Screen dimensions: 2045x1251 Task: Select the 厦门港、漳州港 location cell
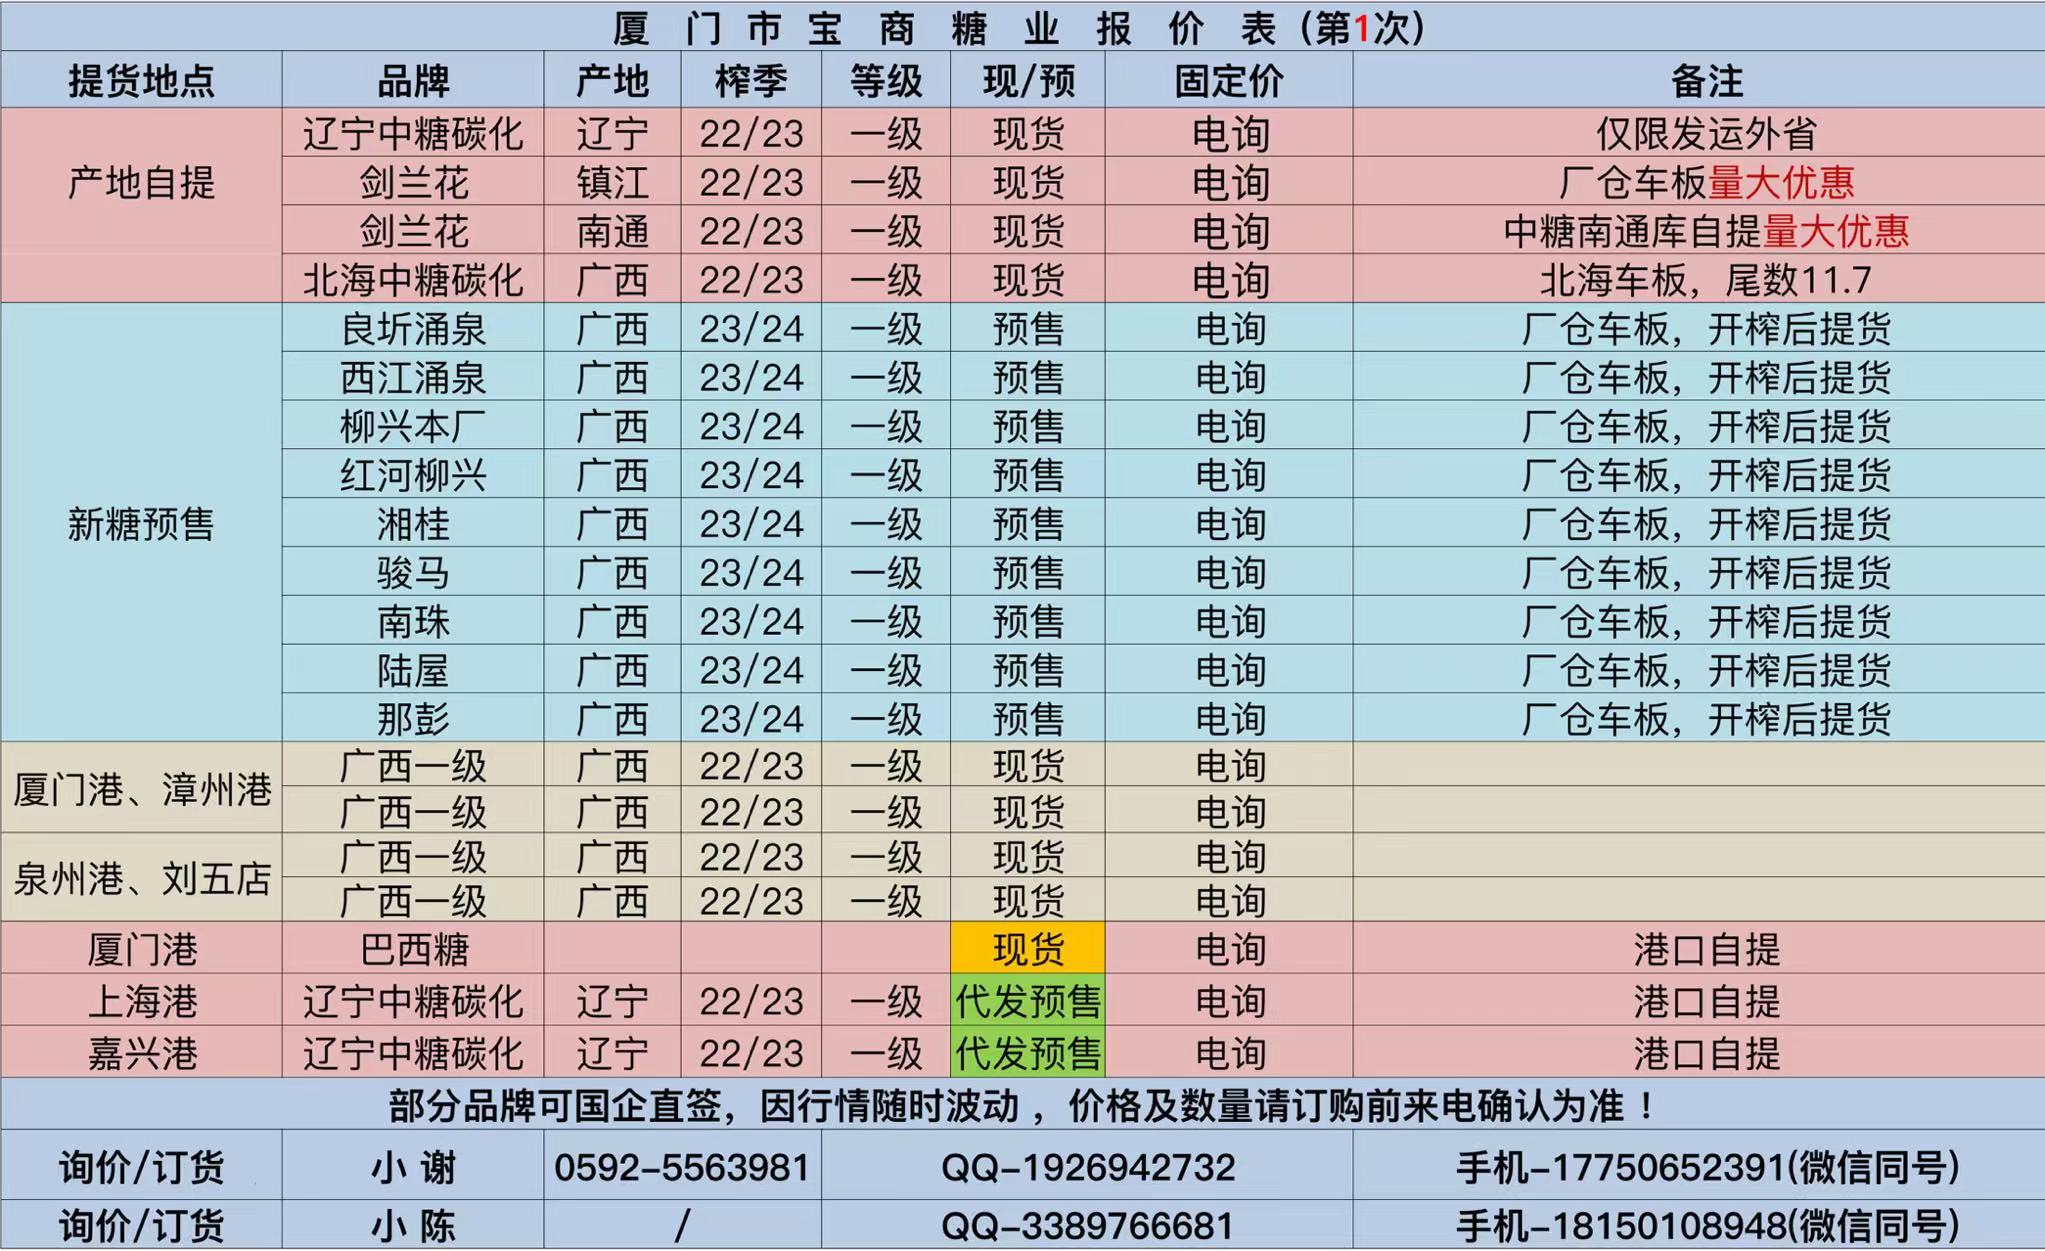click(x=141, y=790)
